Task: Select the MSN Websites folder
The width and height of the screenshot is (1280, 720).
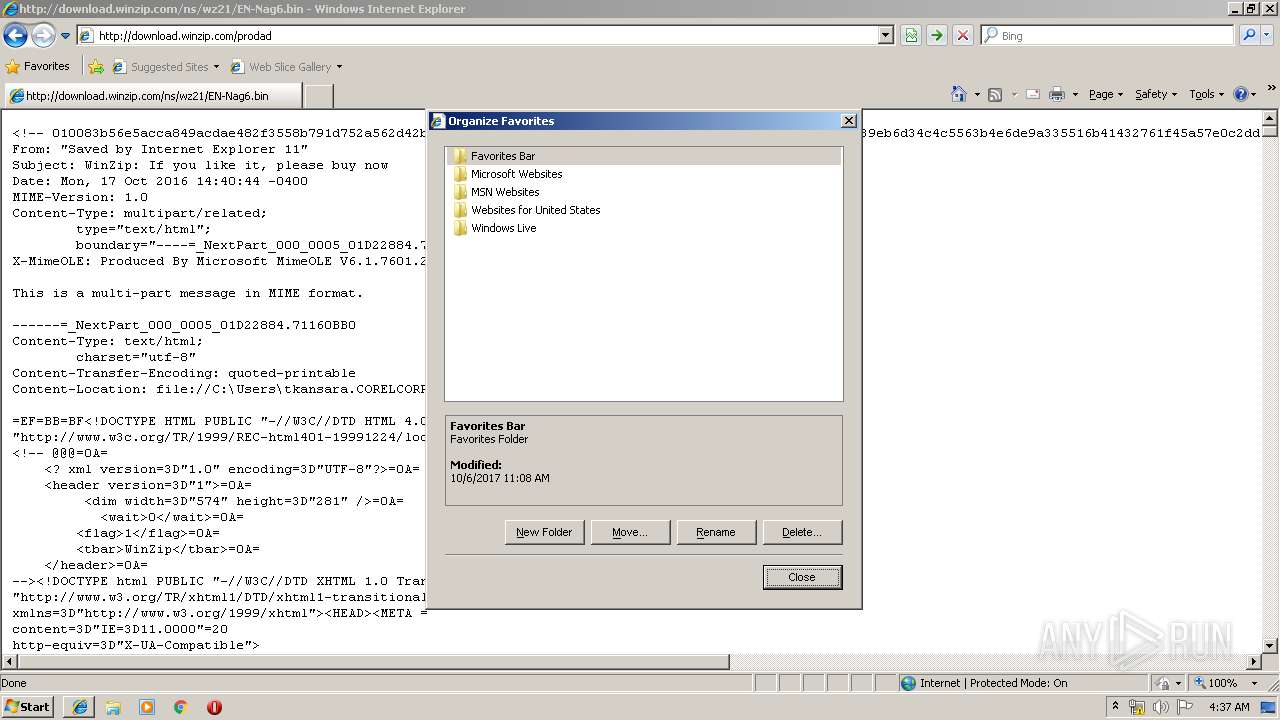Action: [495, 192]
